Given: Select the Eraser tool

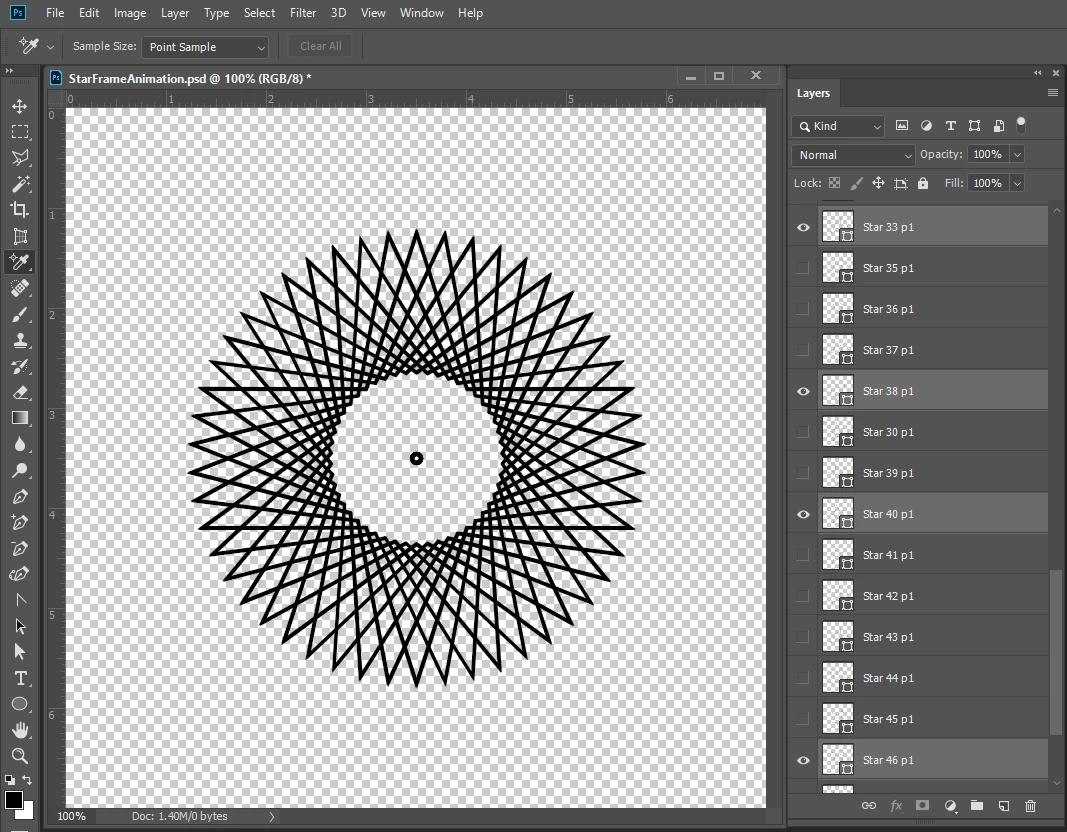Looking at the screenshot, I should [x=20, y=393].
